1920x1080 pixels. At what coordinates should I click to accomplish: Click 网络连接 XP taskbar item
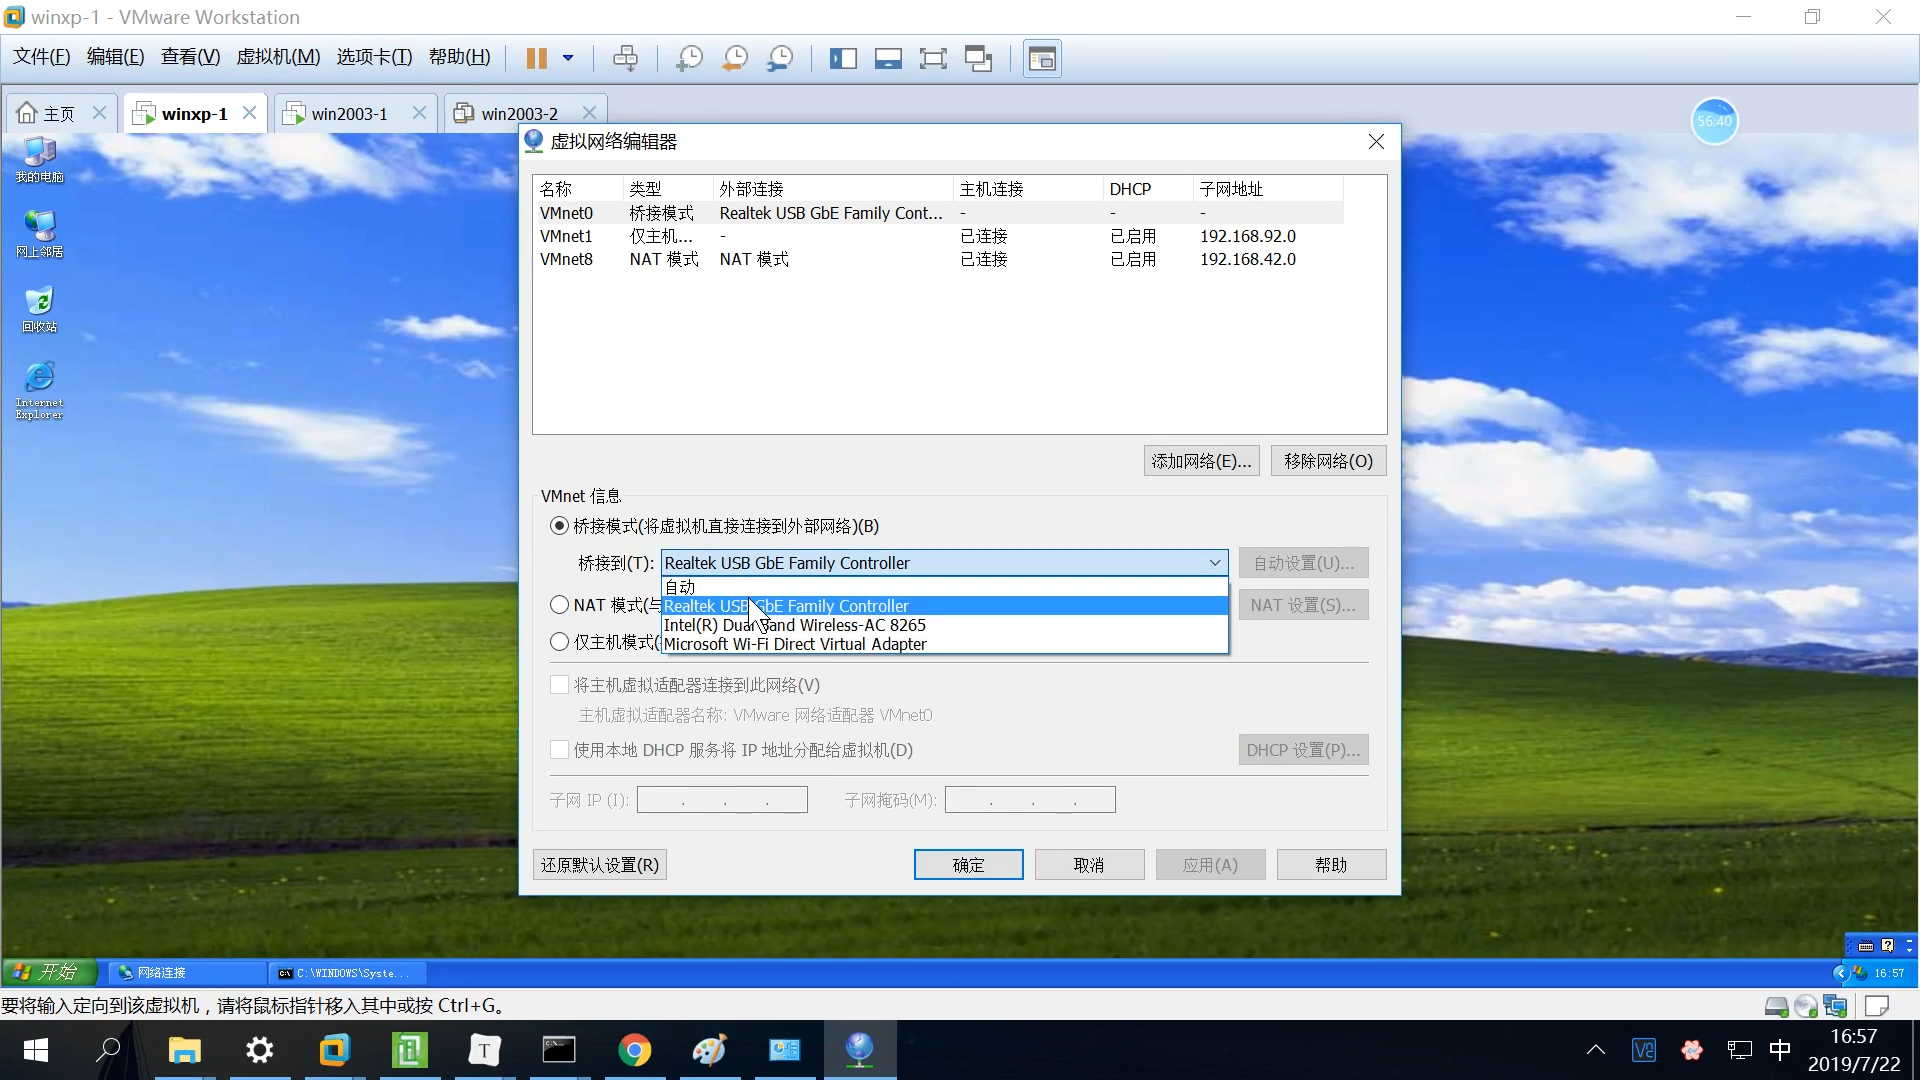pyautogui.click(x=186, y=973)
